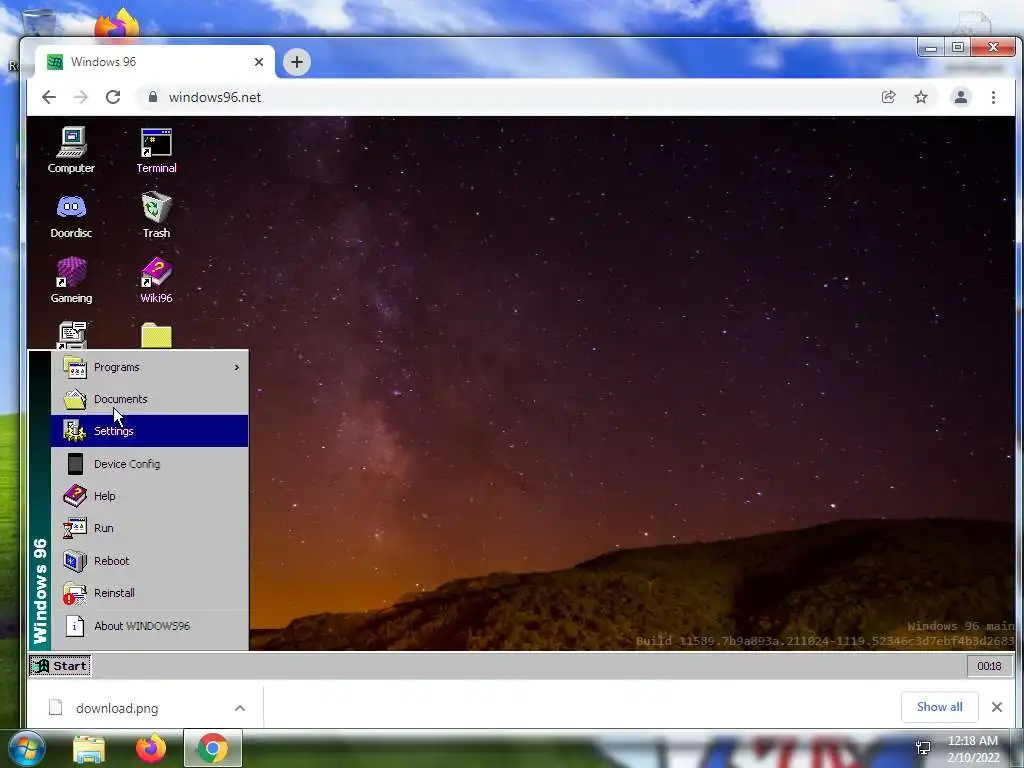The image size is (1024, 768).
Task: Click the share page icon
Action: click(888, 97)
